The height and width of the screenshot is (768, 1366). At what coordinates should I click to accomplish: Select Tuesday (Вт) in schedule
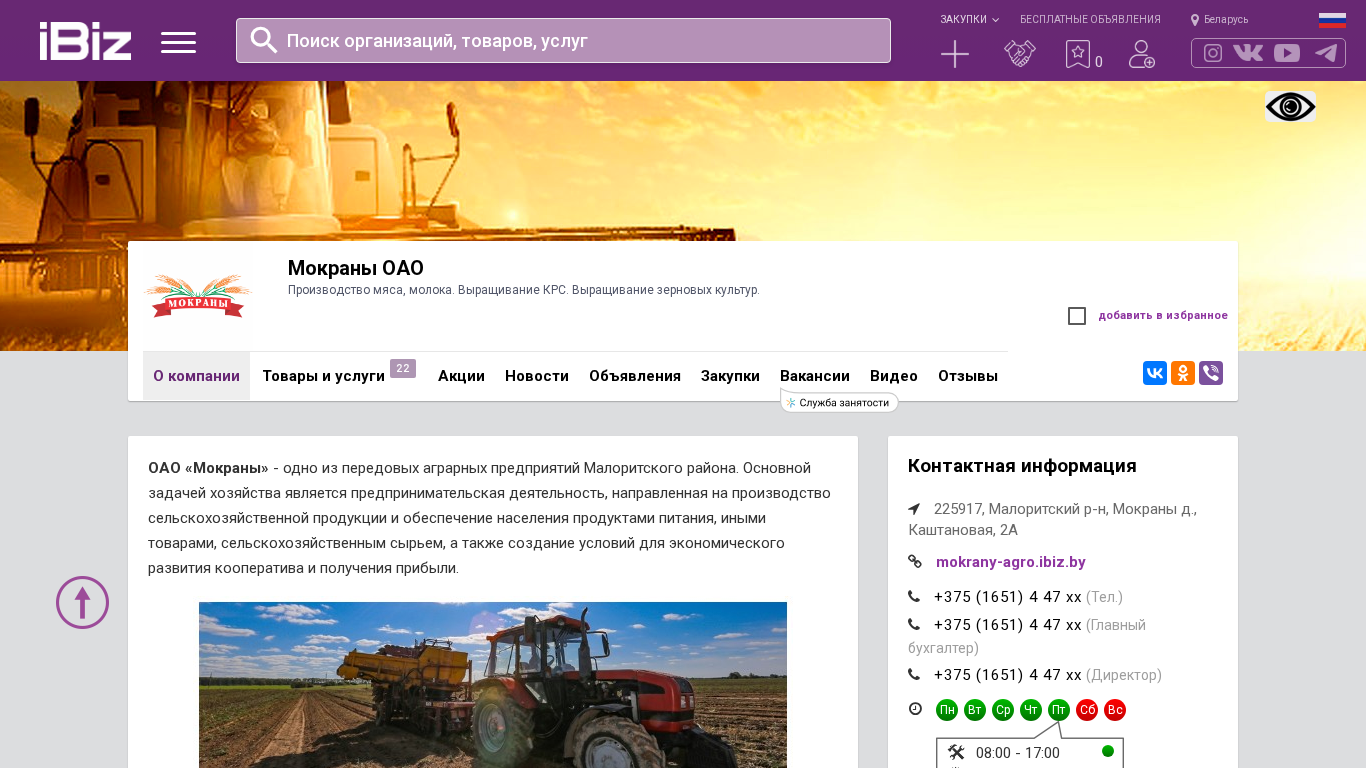(x=975, y=710)
